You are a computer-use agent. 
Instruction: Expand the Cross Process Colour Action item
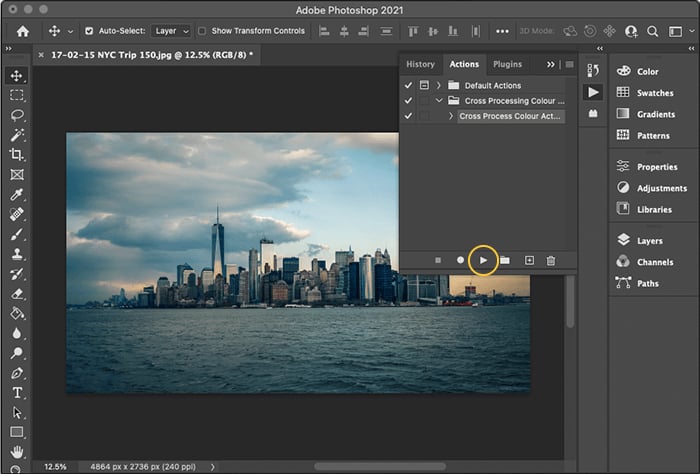pyautogui.click(x=451, y=117)
